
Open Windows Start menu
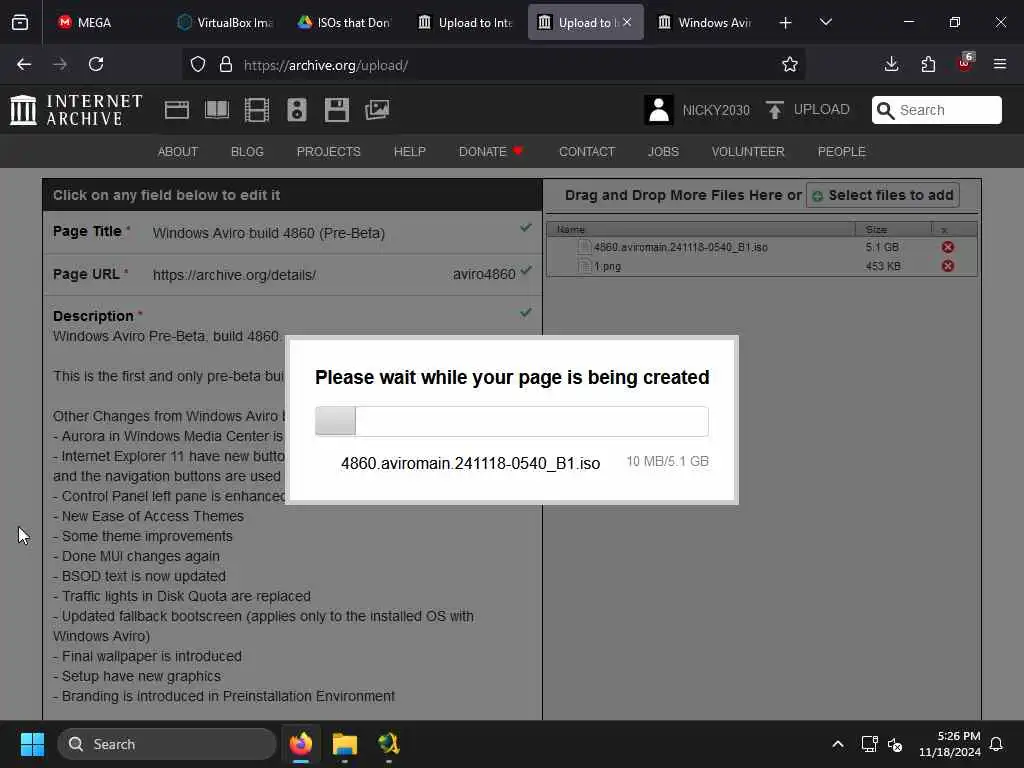click(x=32, y=744)
